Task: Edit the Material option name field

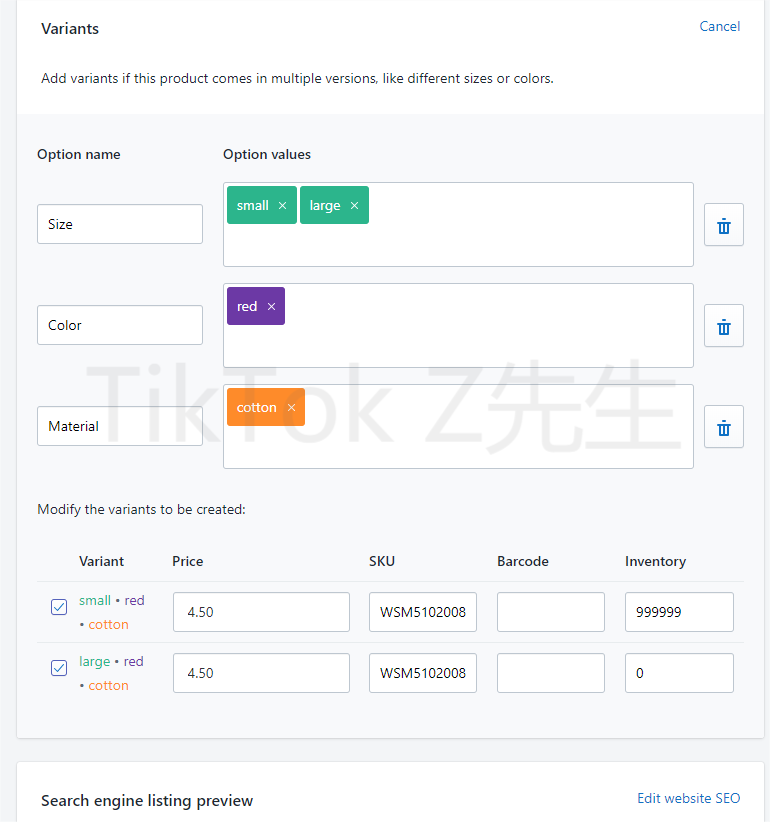Action: 120,426
